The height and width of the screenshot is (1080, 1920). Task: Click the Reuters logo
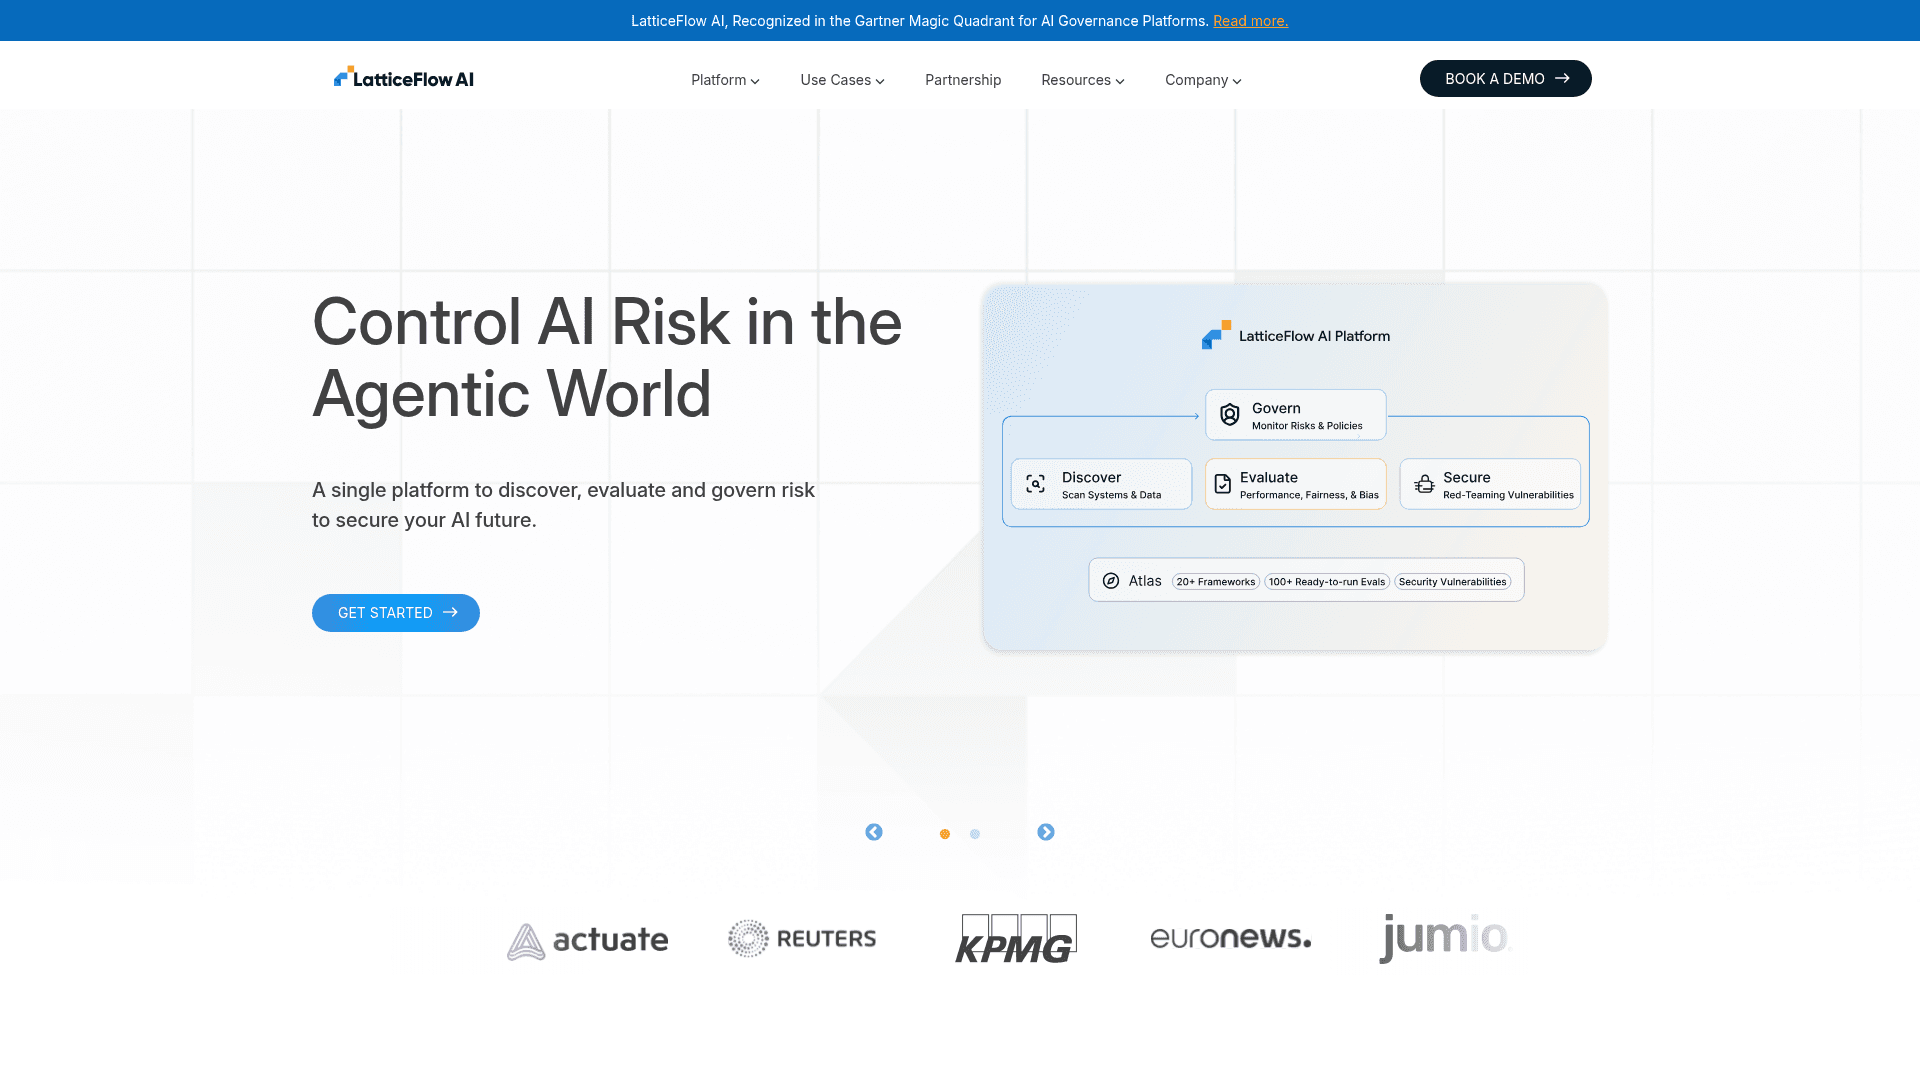point(802,938)
